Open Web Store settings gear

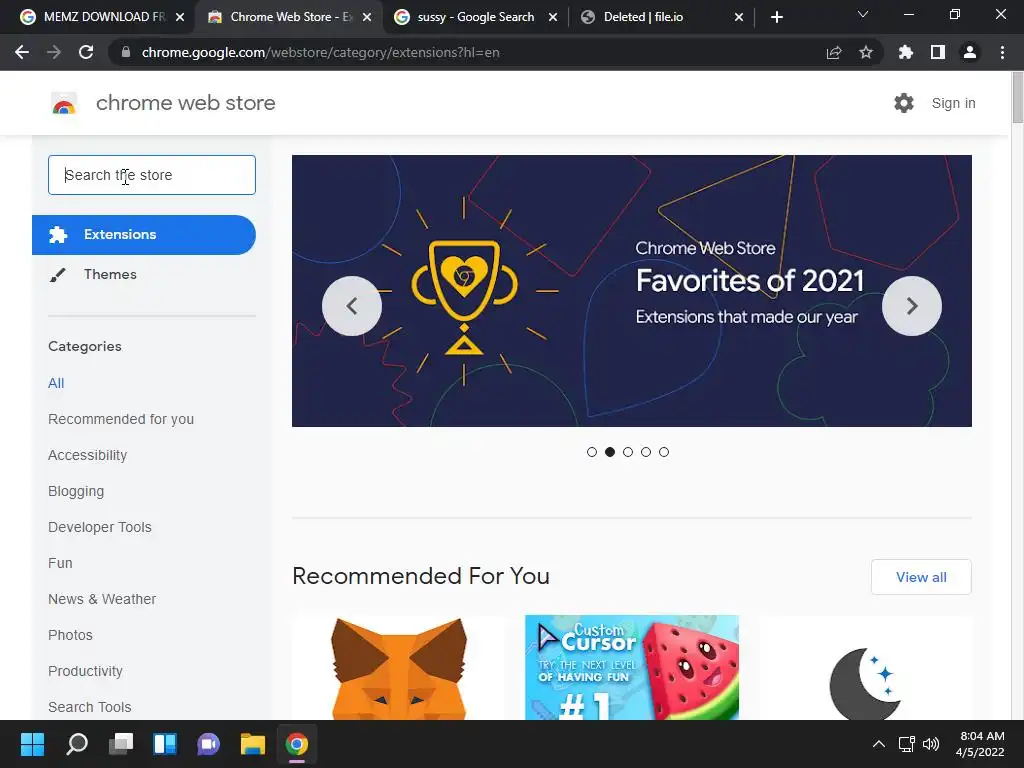pyautogui.click(x=904, y=103)
